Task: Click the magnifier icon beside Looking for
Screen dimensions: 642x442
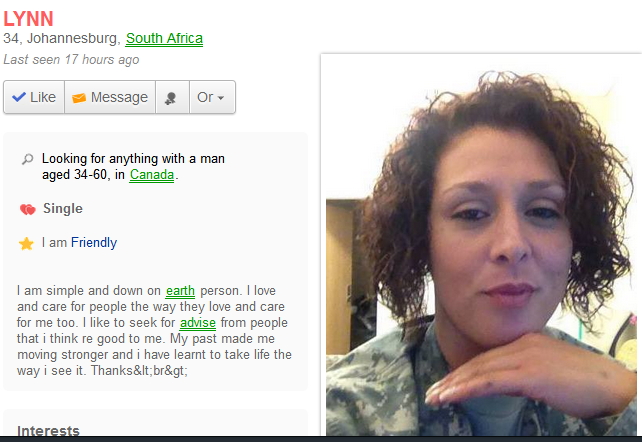Action: pos(27,159)
